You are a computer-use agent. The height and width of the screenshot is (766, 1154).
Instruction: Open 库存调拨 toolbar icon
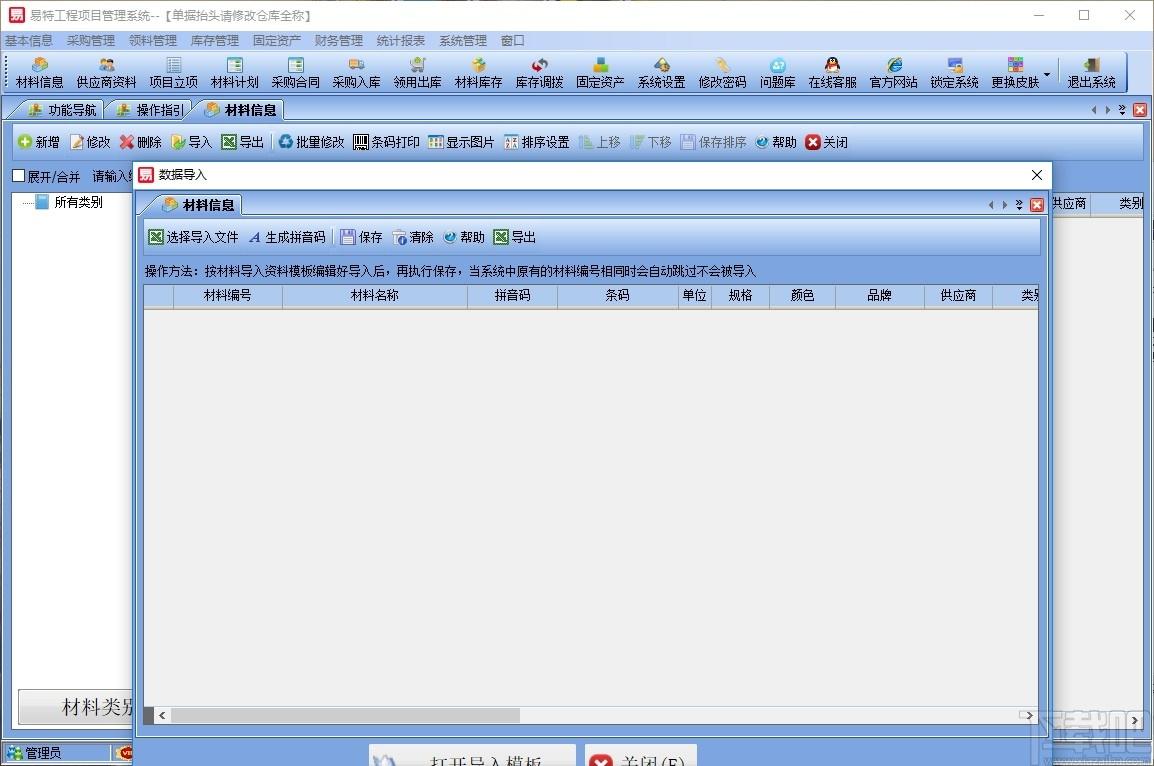click(x=539, y=73)
